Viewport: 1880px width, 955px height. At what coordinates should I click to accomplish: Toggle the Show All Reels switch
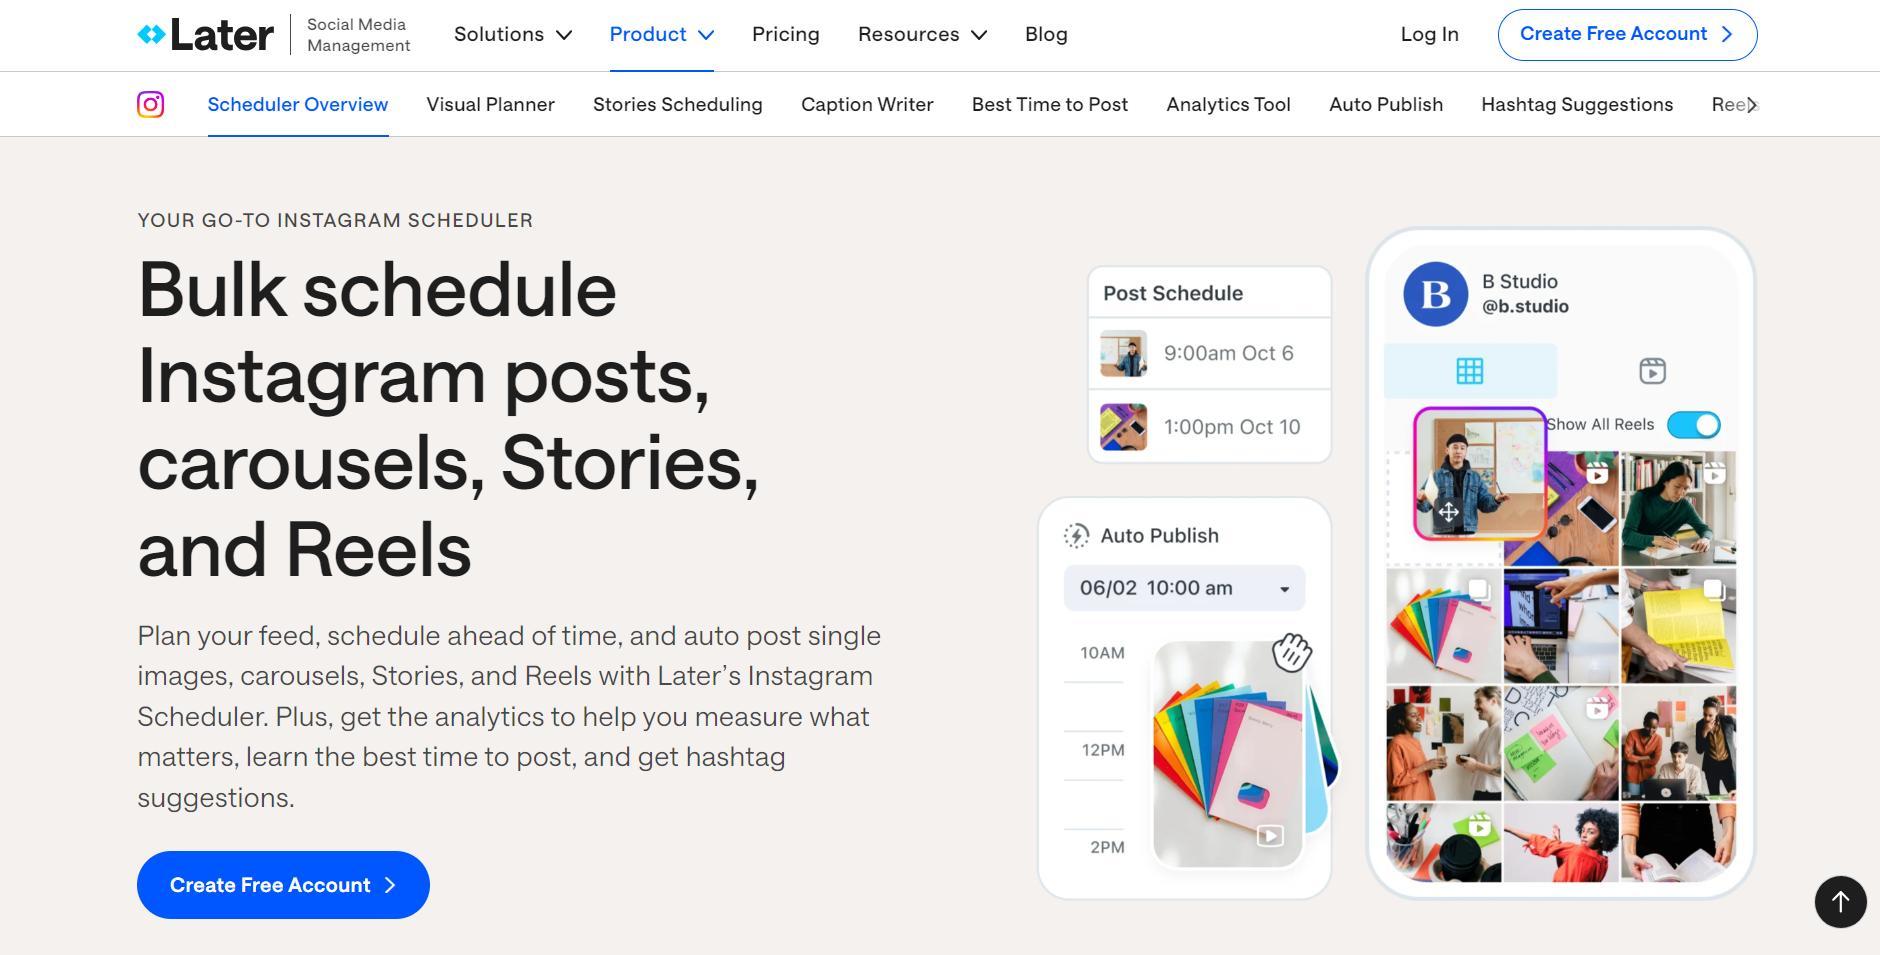[1693, 425]
